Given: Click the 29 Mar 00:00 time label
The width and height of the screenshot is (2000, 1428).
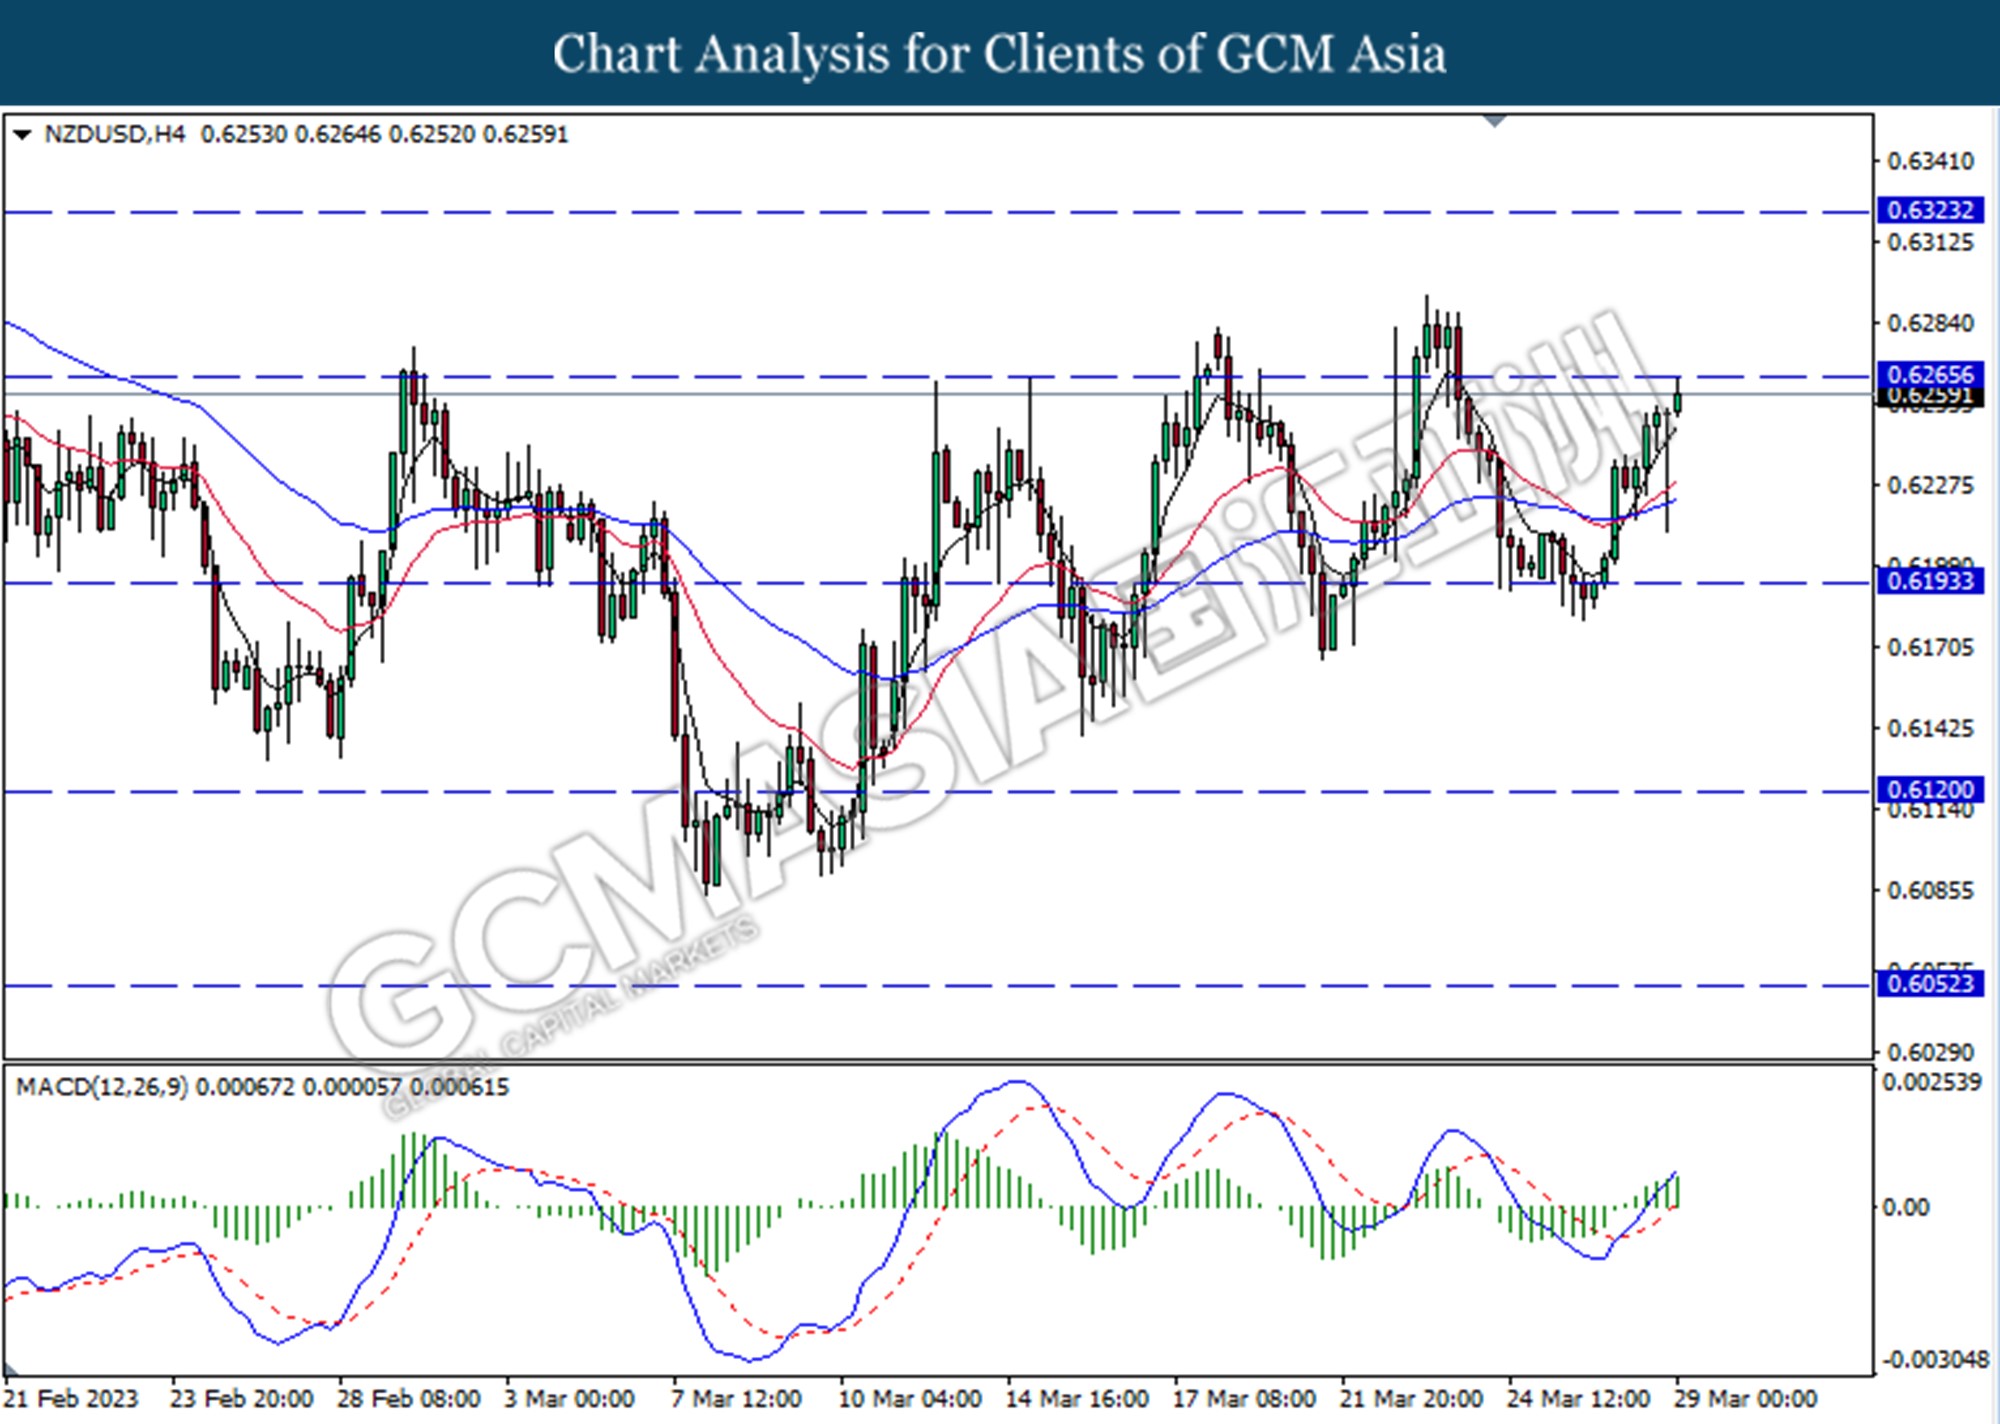Looking at the screenshot, I should (x=1745, y=1398).
